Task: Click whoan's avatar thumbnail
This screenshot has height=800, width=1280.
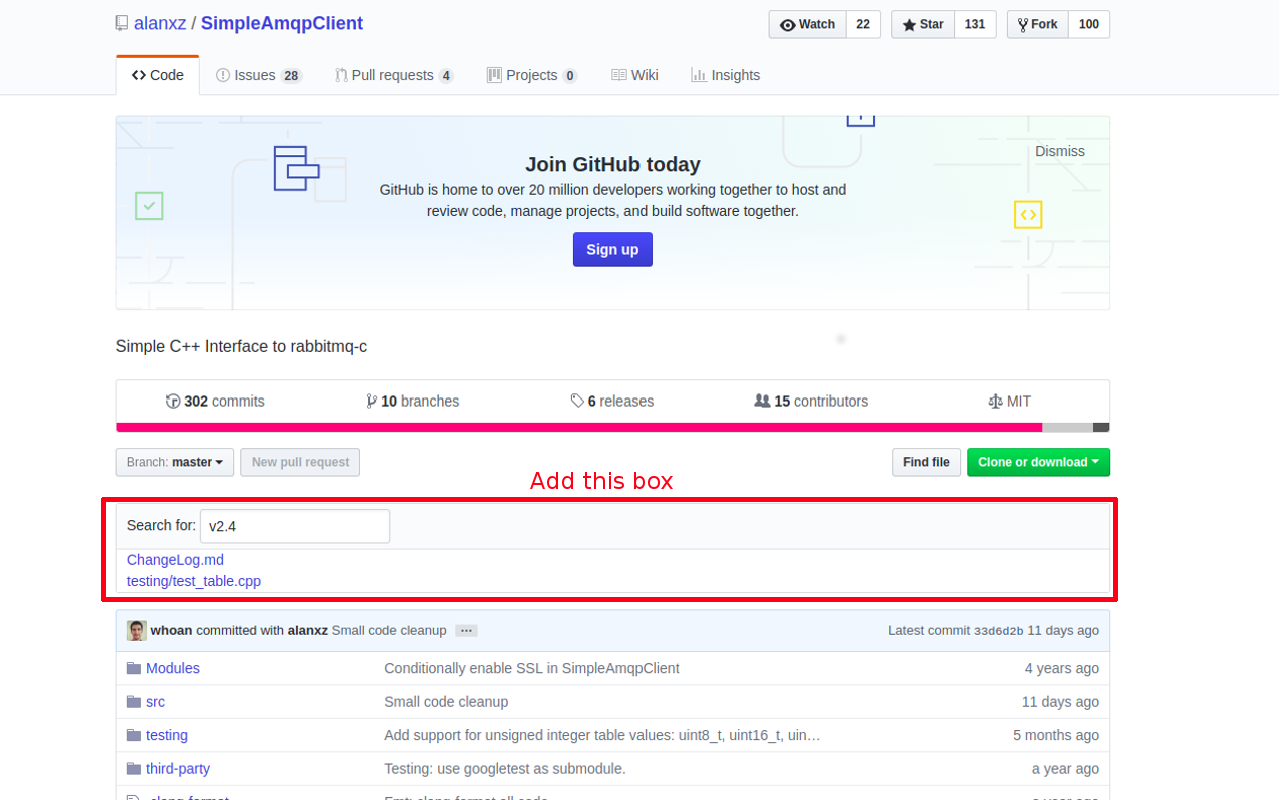Action: coord(136,630)
